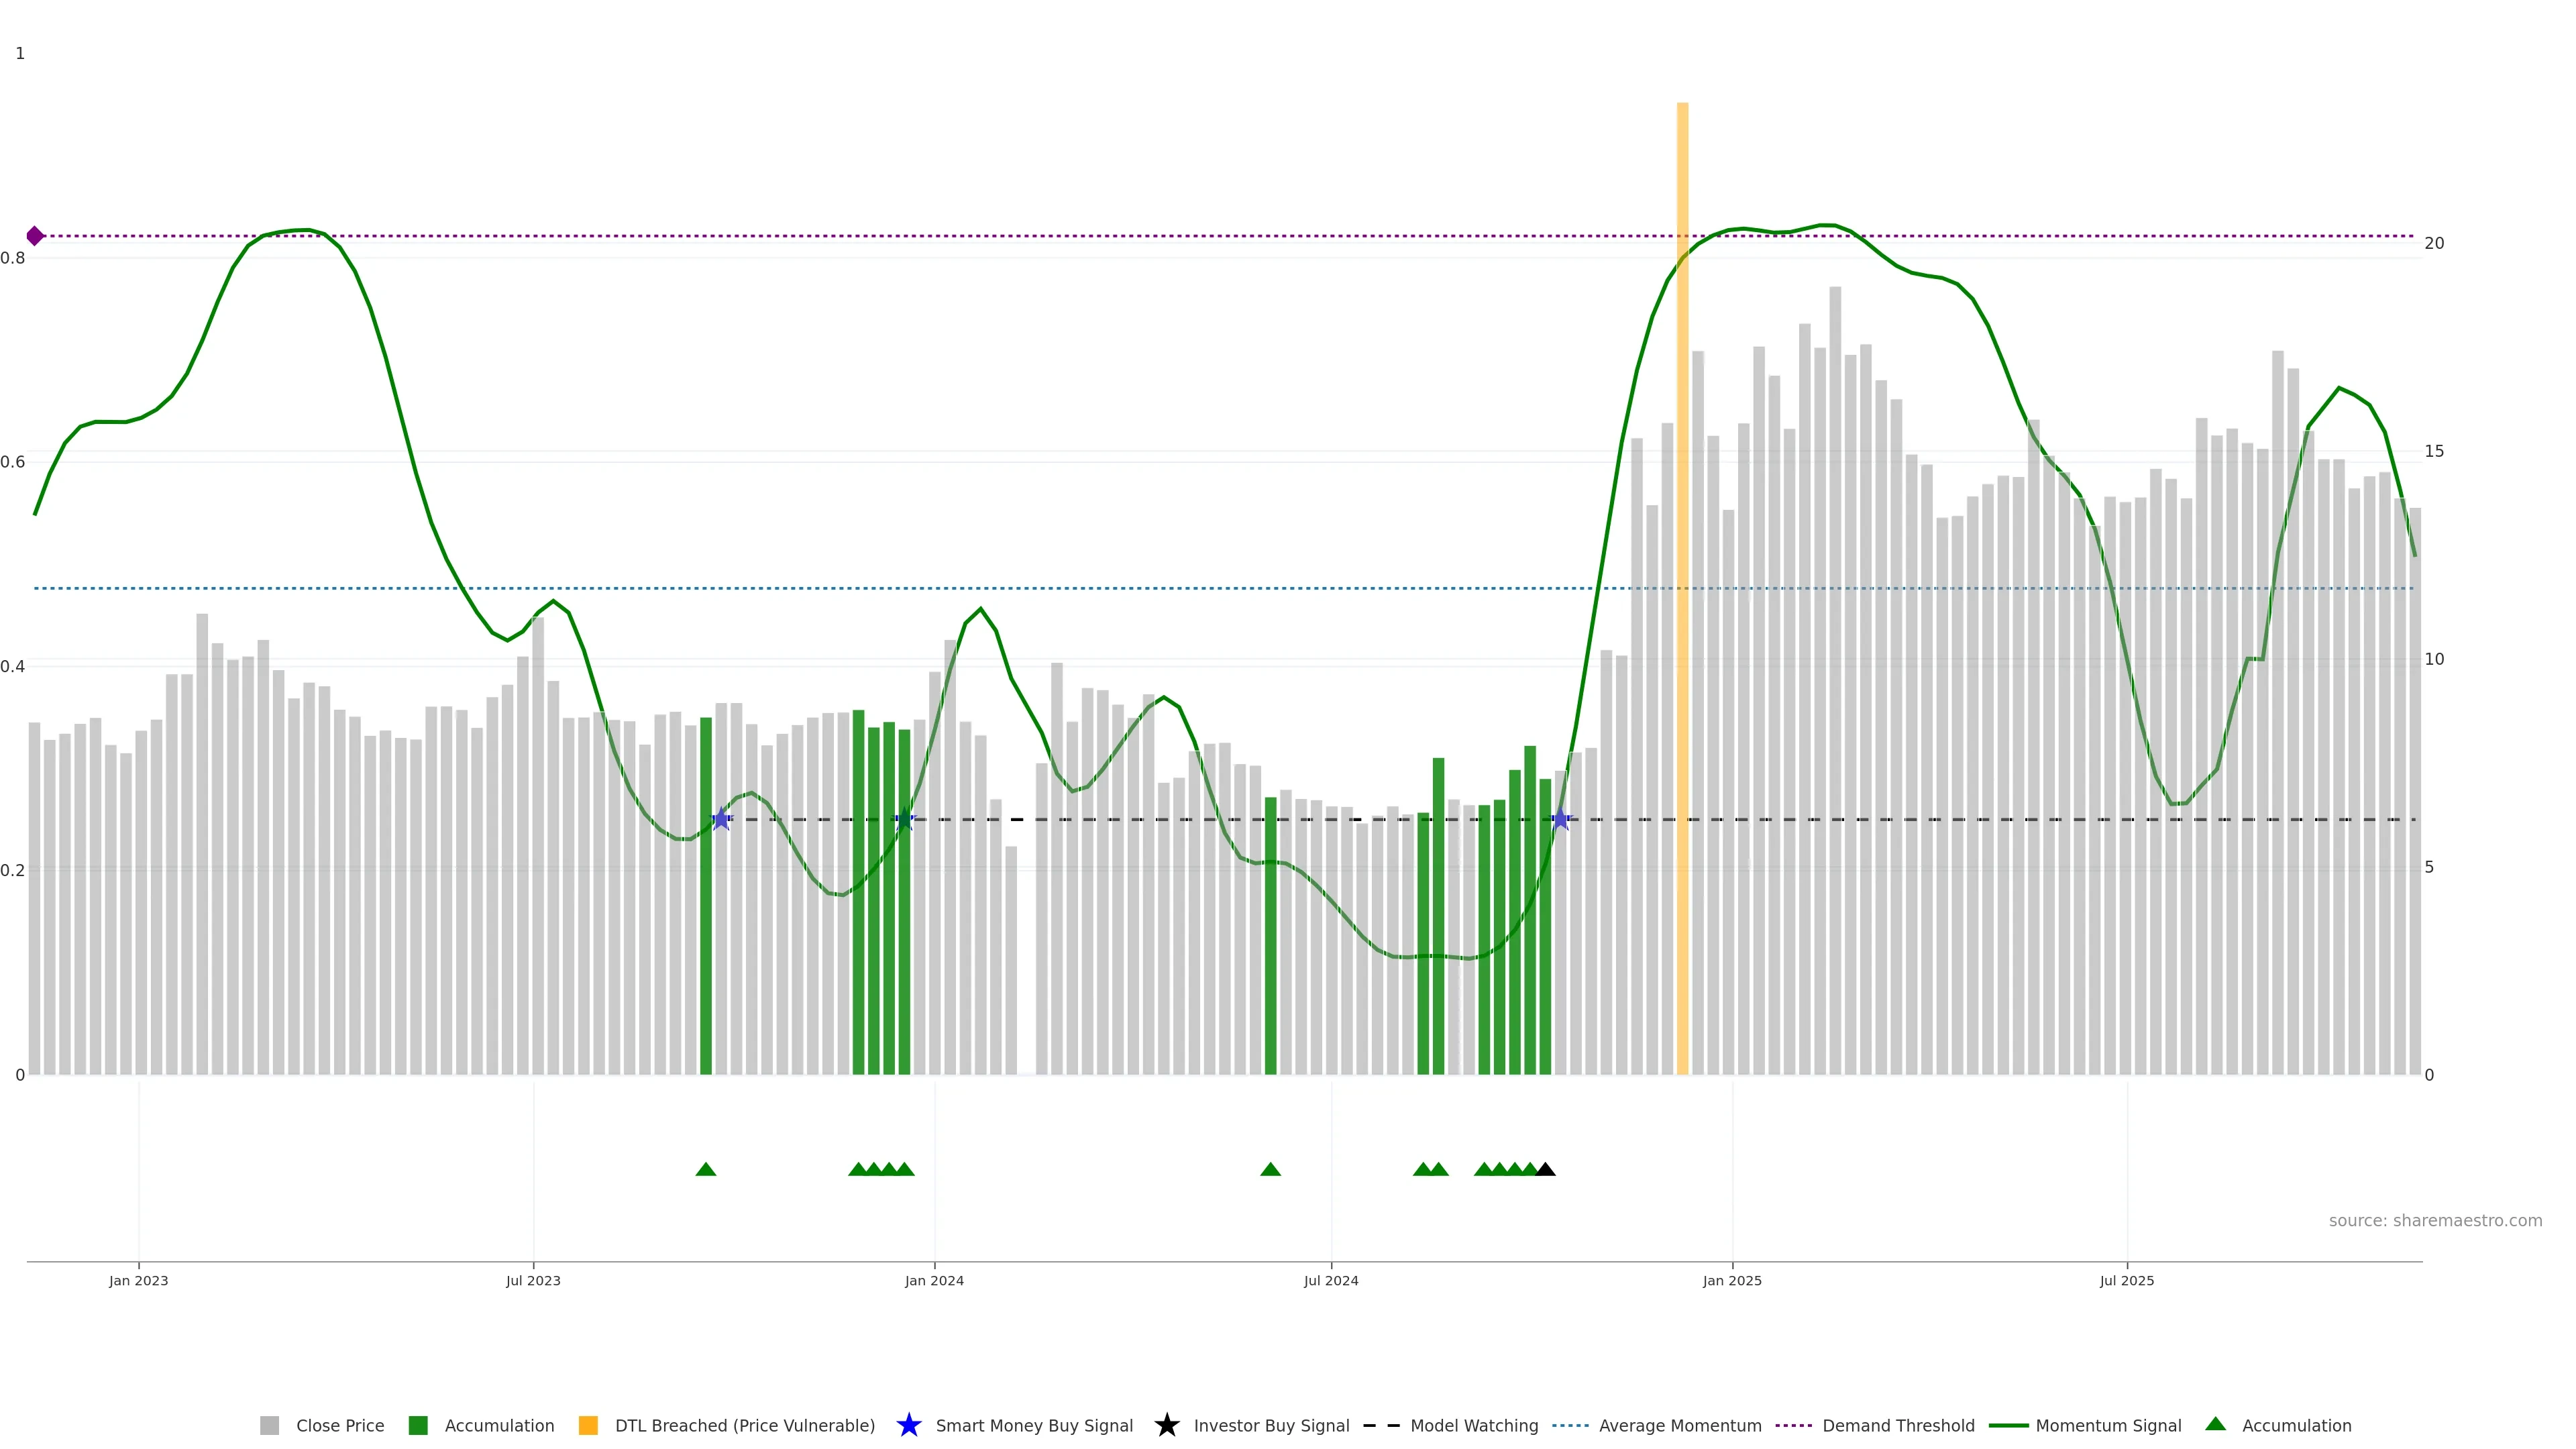Click the Jan 2023 date tick label
Image resolution: width=2576 pixels, height=1449 pixels.
[139, 1280]
